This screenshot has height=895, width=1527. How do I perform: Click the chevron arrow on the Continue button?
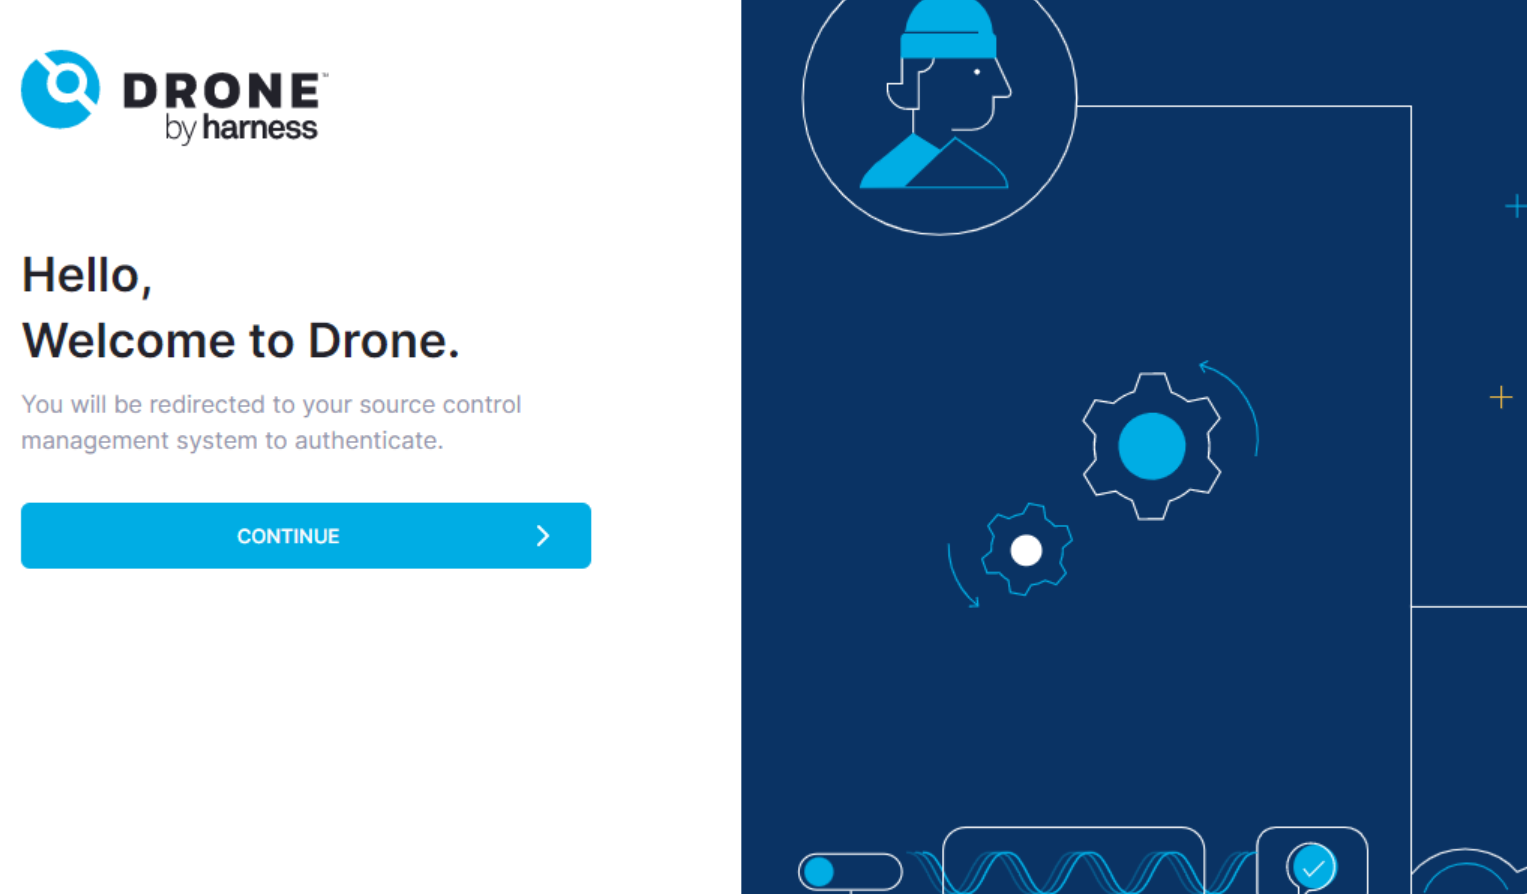(543, 536)
